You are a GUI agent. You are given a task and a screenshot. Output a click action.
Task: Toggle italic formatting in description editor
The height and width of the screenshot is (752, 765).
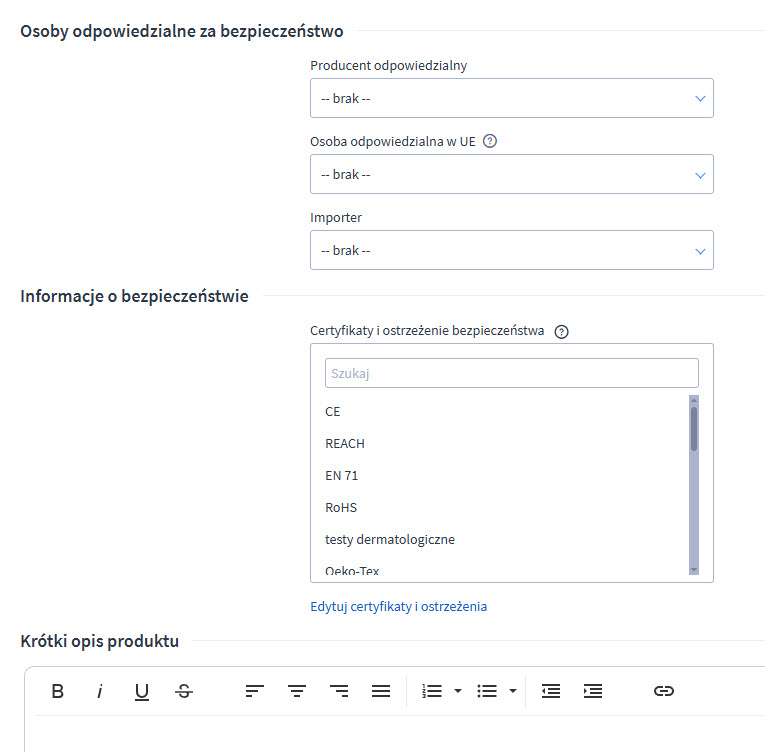100,691
